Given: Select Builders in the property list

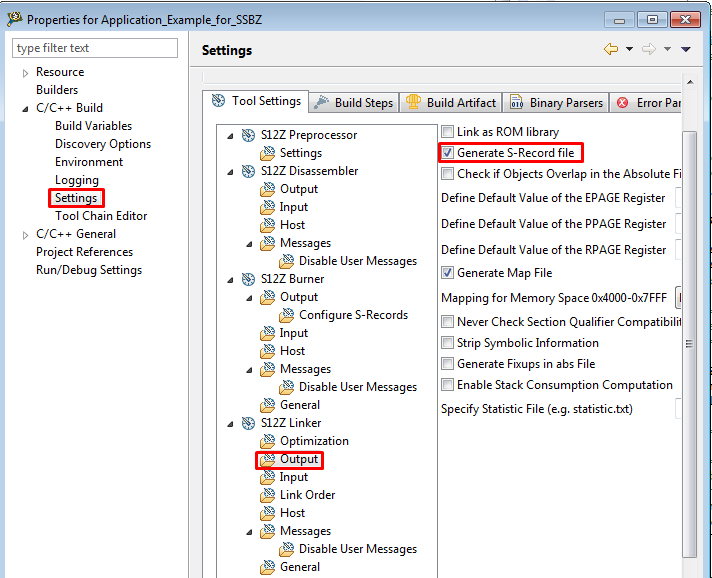Looking at the screenshot, I should click(x=57, y=90).
